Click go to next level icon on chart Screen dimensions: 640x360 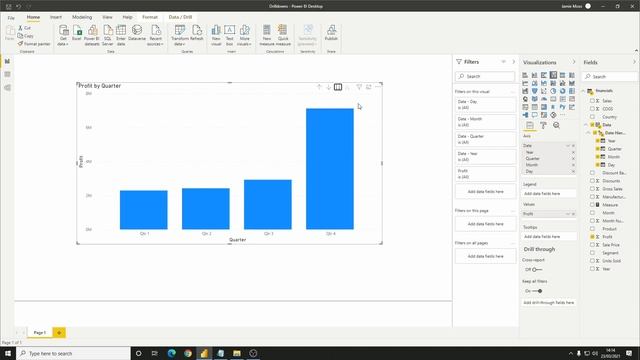click(x=338, y=87)
